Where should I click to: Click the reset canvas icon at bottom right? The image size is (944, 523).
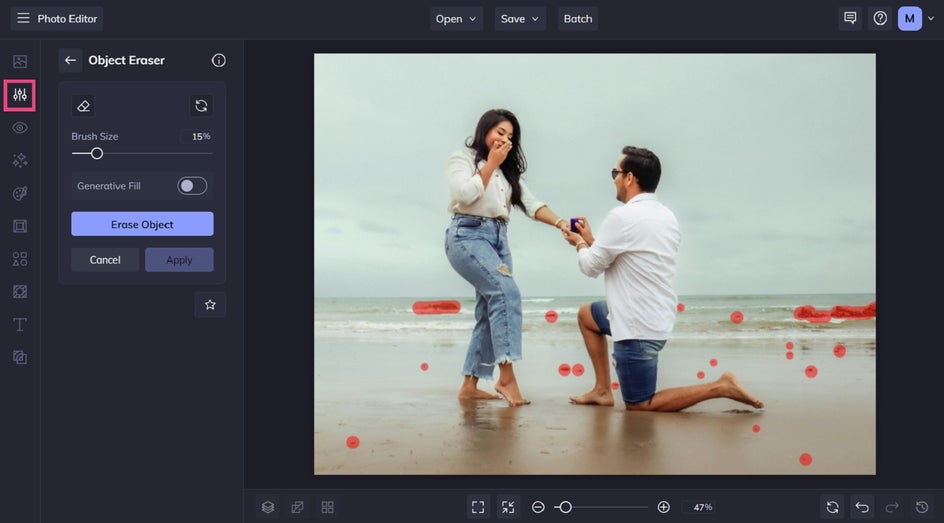click(x=833, y=507)
